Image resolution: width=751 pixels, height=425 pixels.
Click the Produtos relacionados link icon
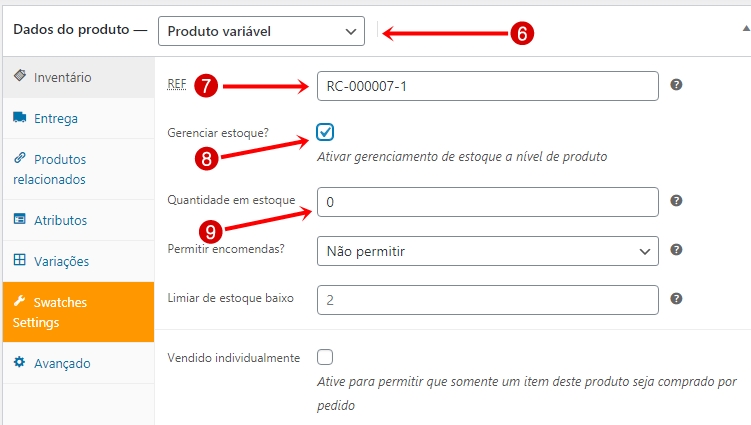tap(20, 158)
